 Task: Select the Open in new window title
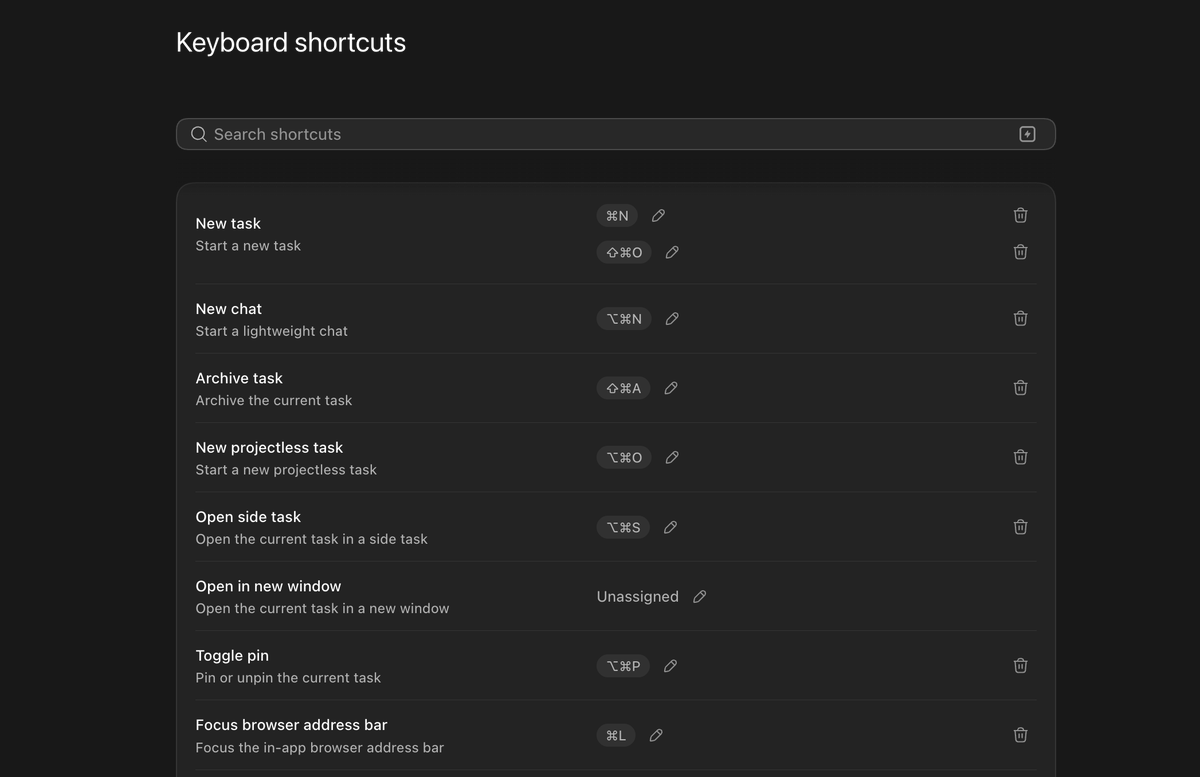coord(268,586)
